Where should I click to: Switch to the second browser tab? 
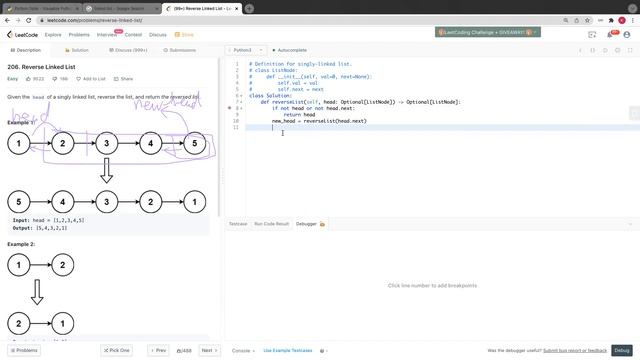pos(122,9)
